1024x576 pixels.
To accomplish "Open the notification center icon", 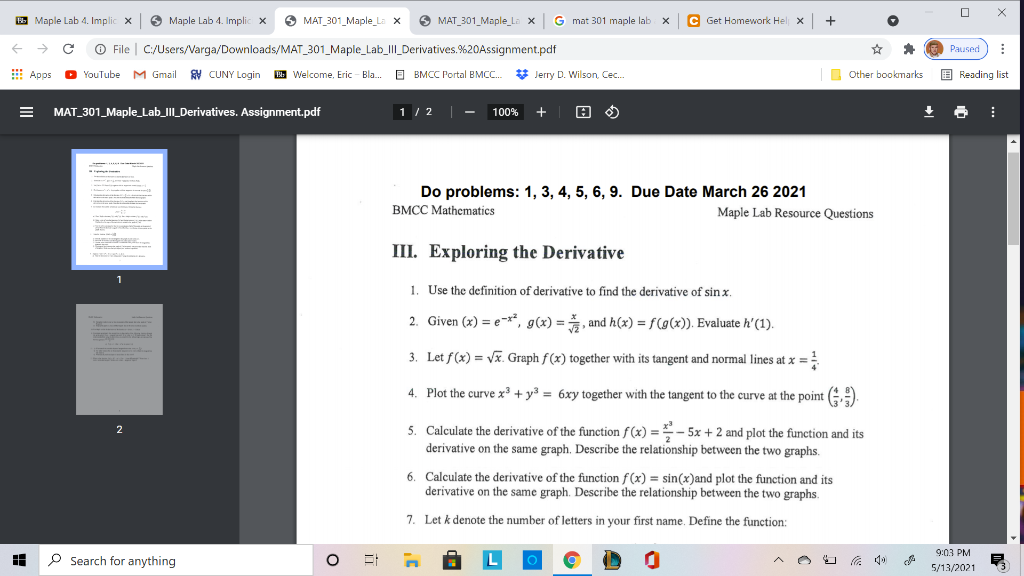I will (999, 560).
